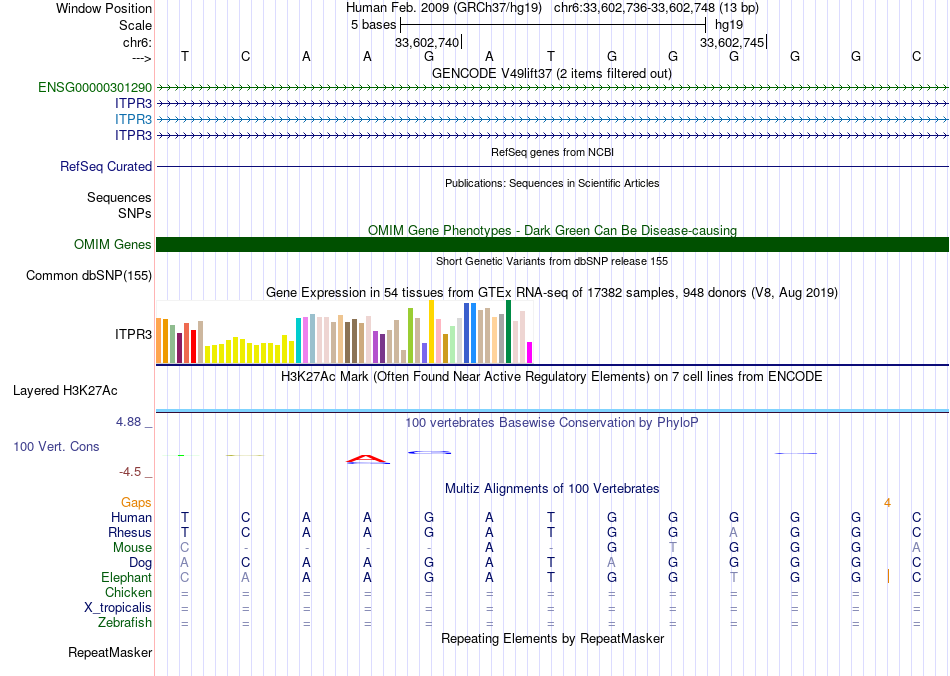Open the light-blue ITPR3 transcript label
The height and width of the screenshot is (676, 950).
[x=133, y=119]
